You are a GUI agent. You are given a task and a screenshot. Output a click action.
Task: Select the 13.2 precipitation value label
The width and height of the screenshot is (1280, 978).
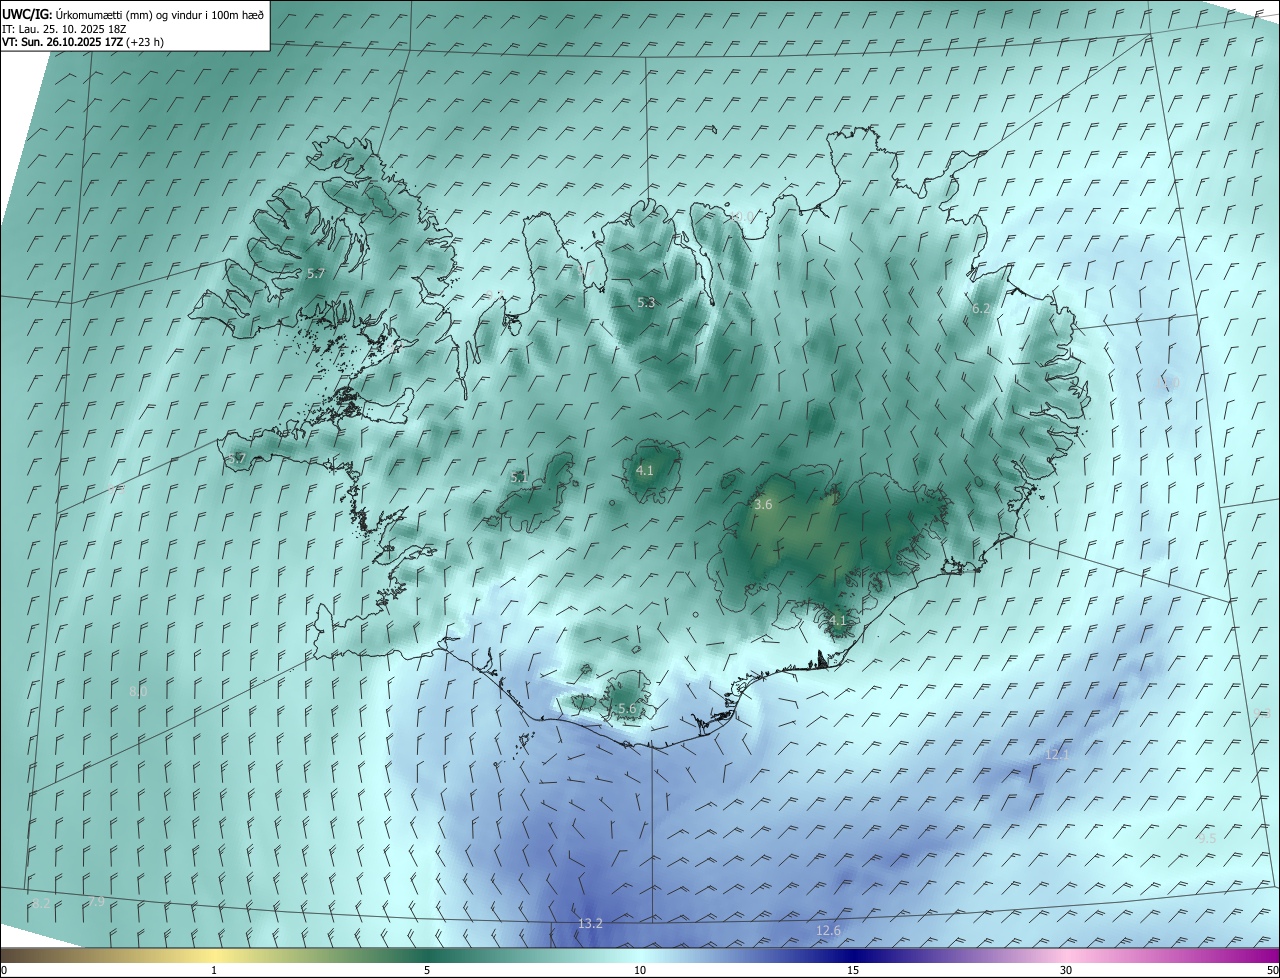coord(590,923)
